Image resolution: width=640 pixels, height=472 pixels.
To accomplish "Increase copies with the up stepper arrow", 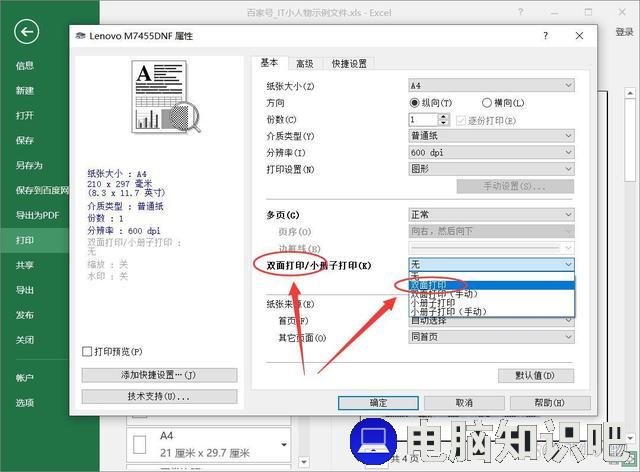I will tap(444, 116).
